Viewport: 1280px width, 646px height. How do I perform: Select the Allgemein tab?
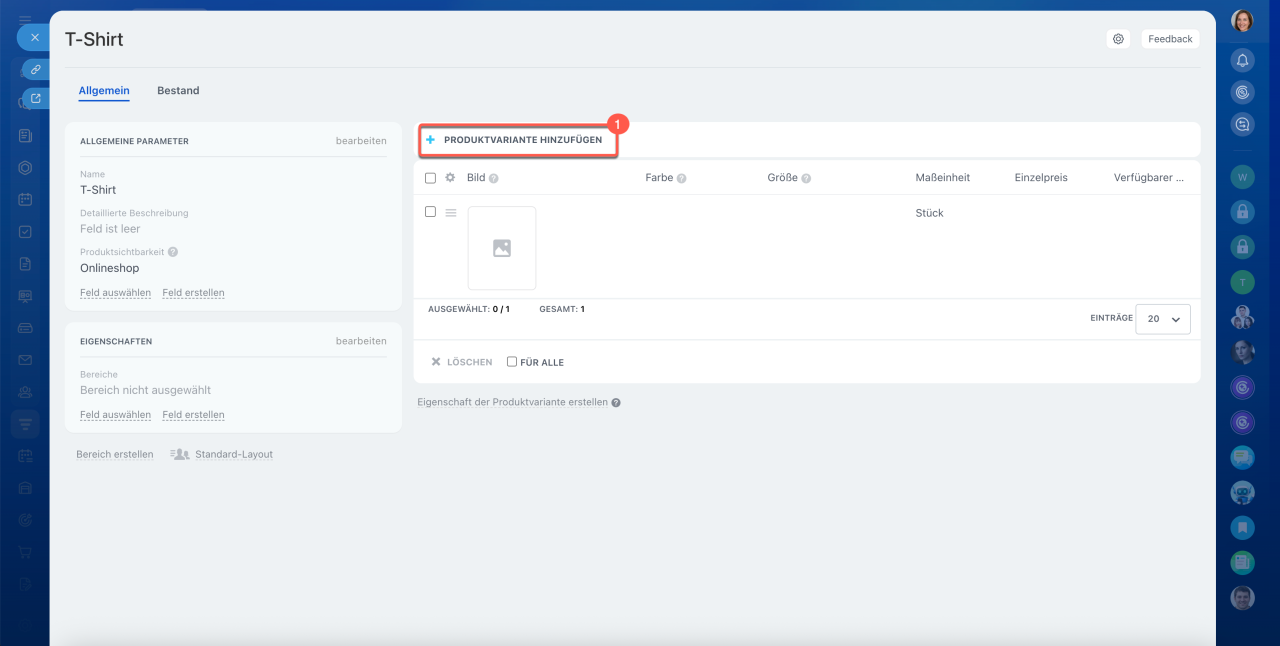104,90
